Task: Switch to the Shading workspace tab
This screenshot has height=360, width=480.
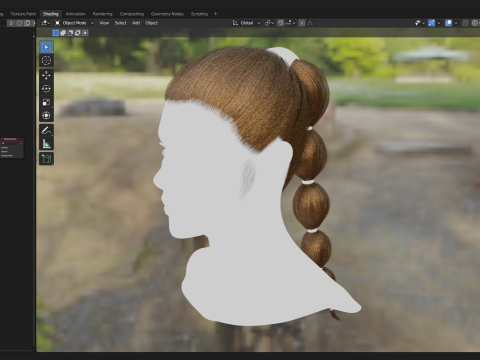Action: [51, 14]
